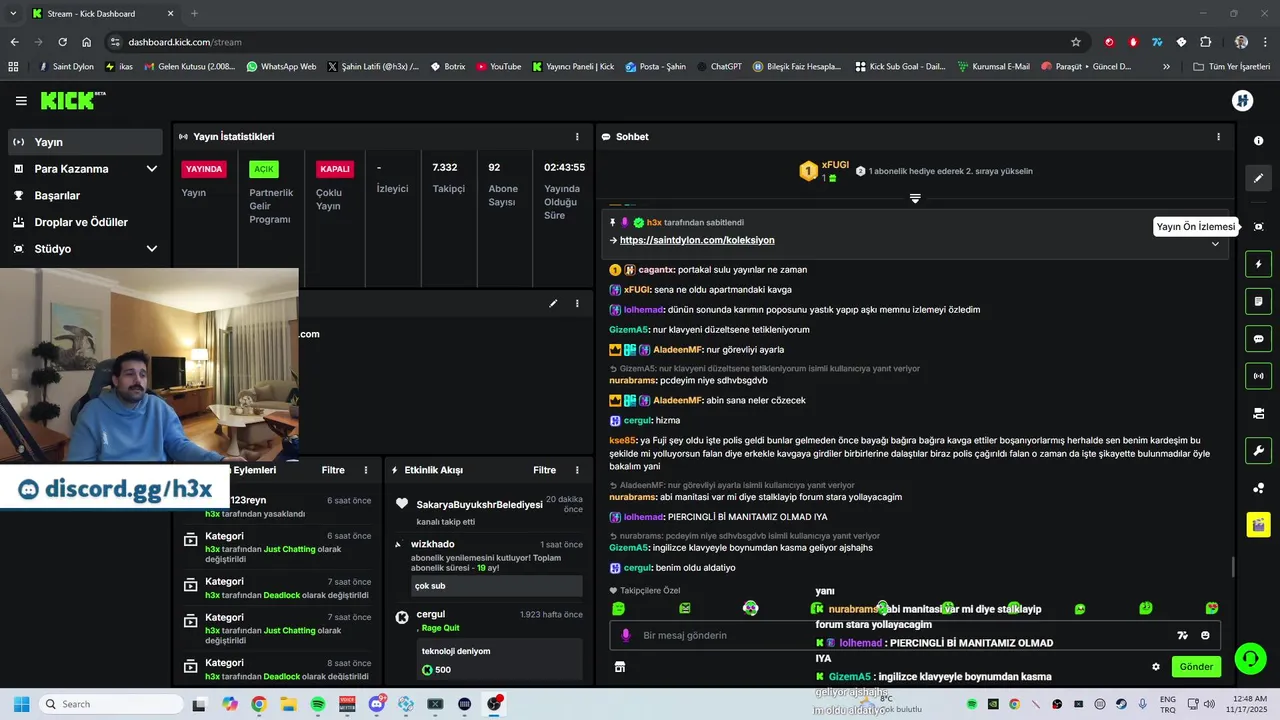
Task: Click the lightning bolt quick actions icon
Action: [x=1259, y=264]
